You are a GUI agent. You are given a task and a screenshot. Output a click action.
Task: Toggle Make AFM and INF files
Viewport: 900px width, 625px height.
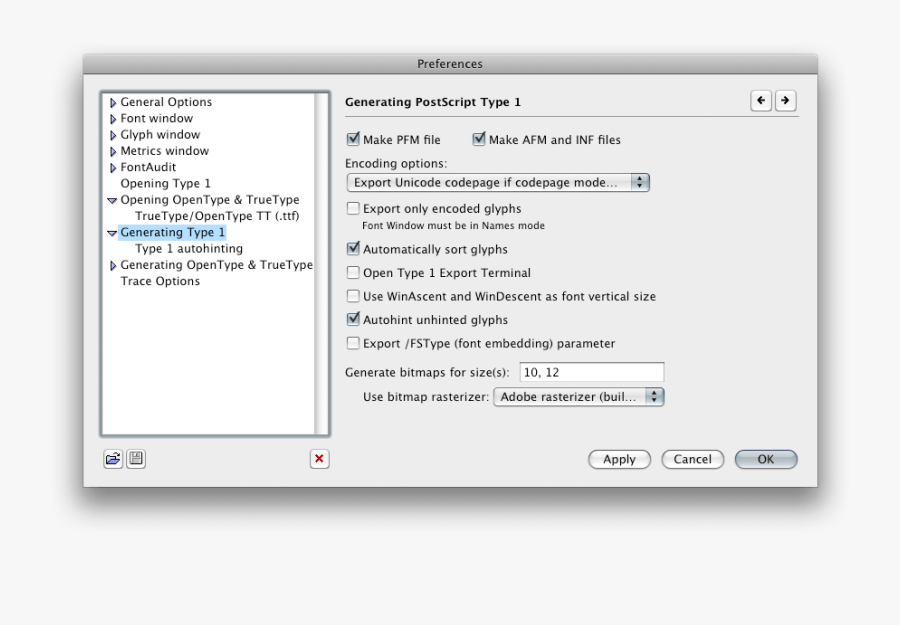(x=479, y=140)
